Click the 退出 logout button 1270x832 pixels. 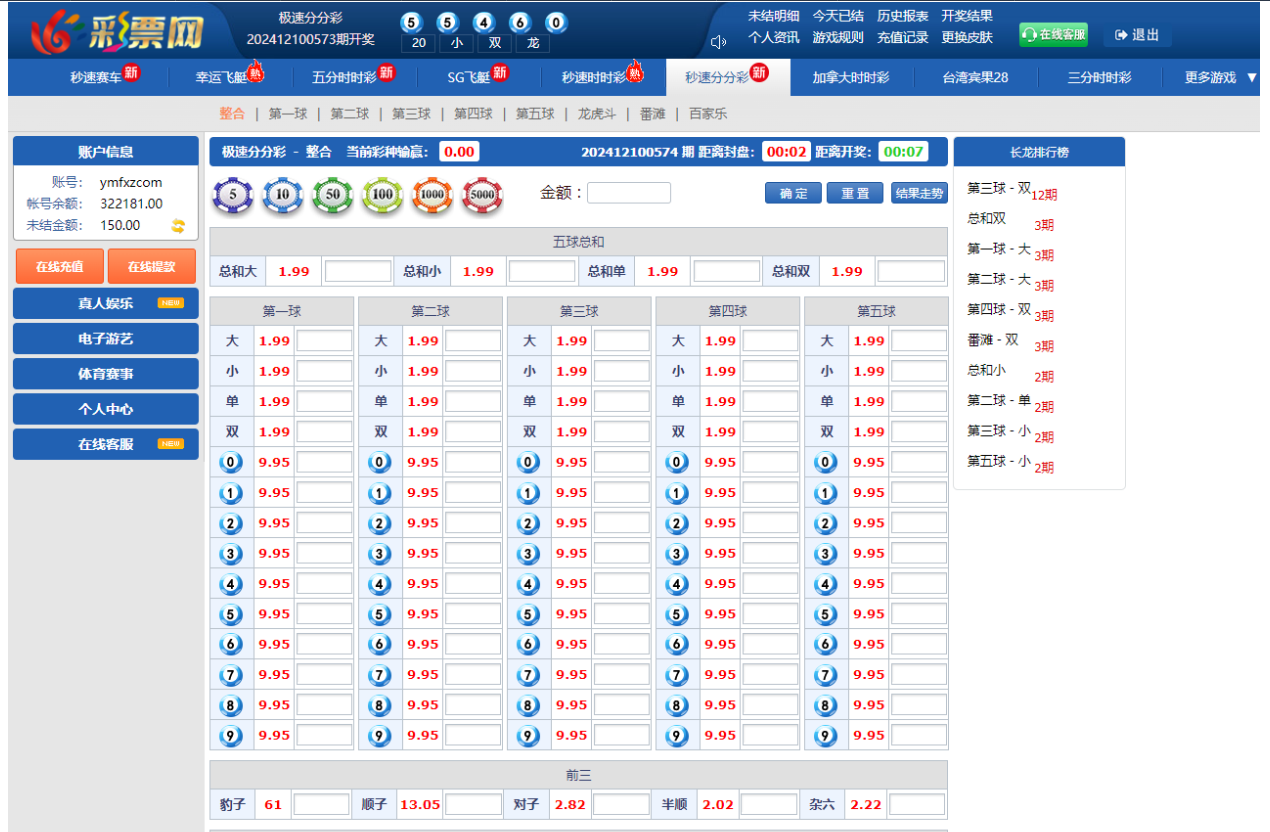pos(1137,35)
